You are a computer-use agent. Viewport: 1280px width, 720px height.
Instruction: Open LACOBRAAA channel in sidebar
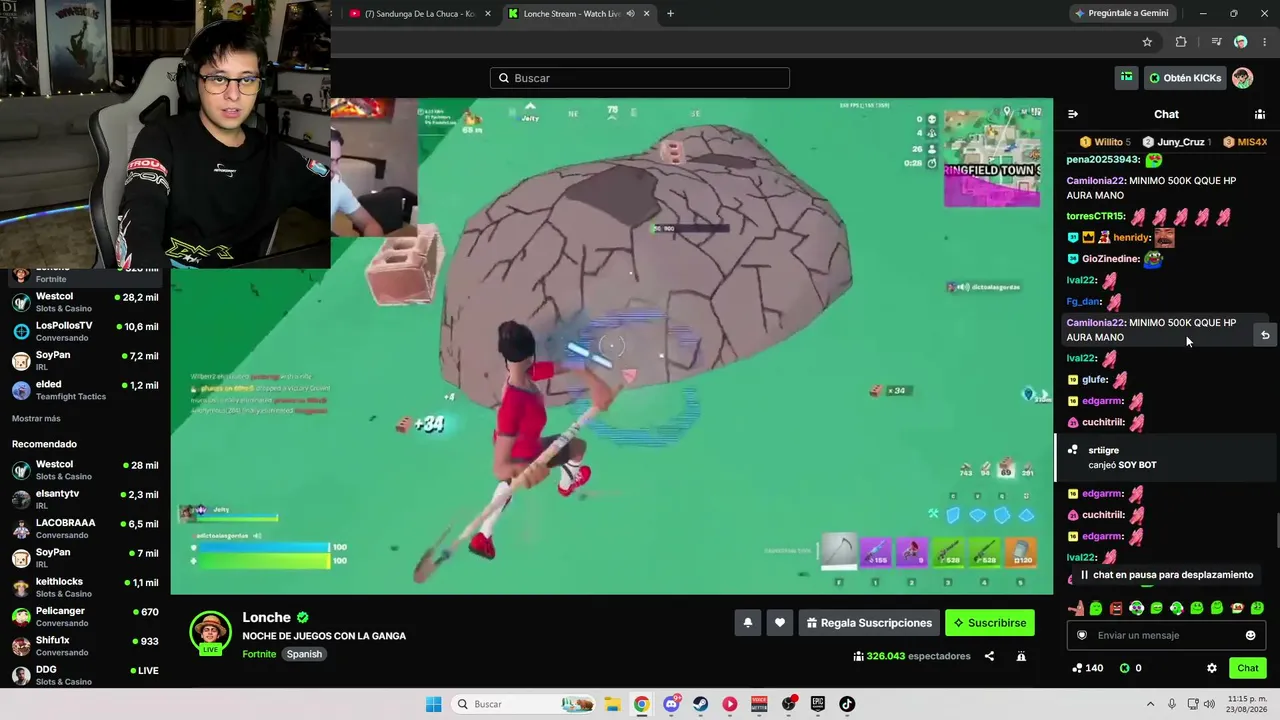click(x=85, y=528)
